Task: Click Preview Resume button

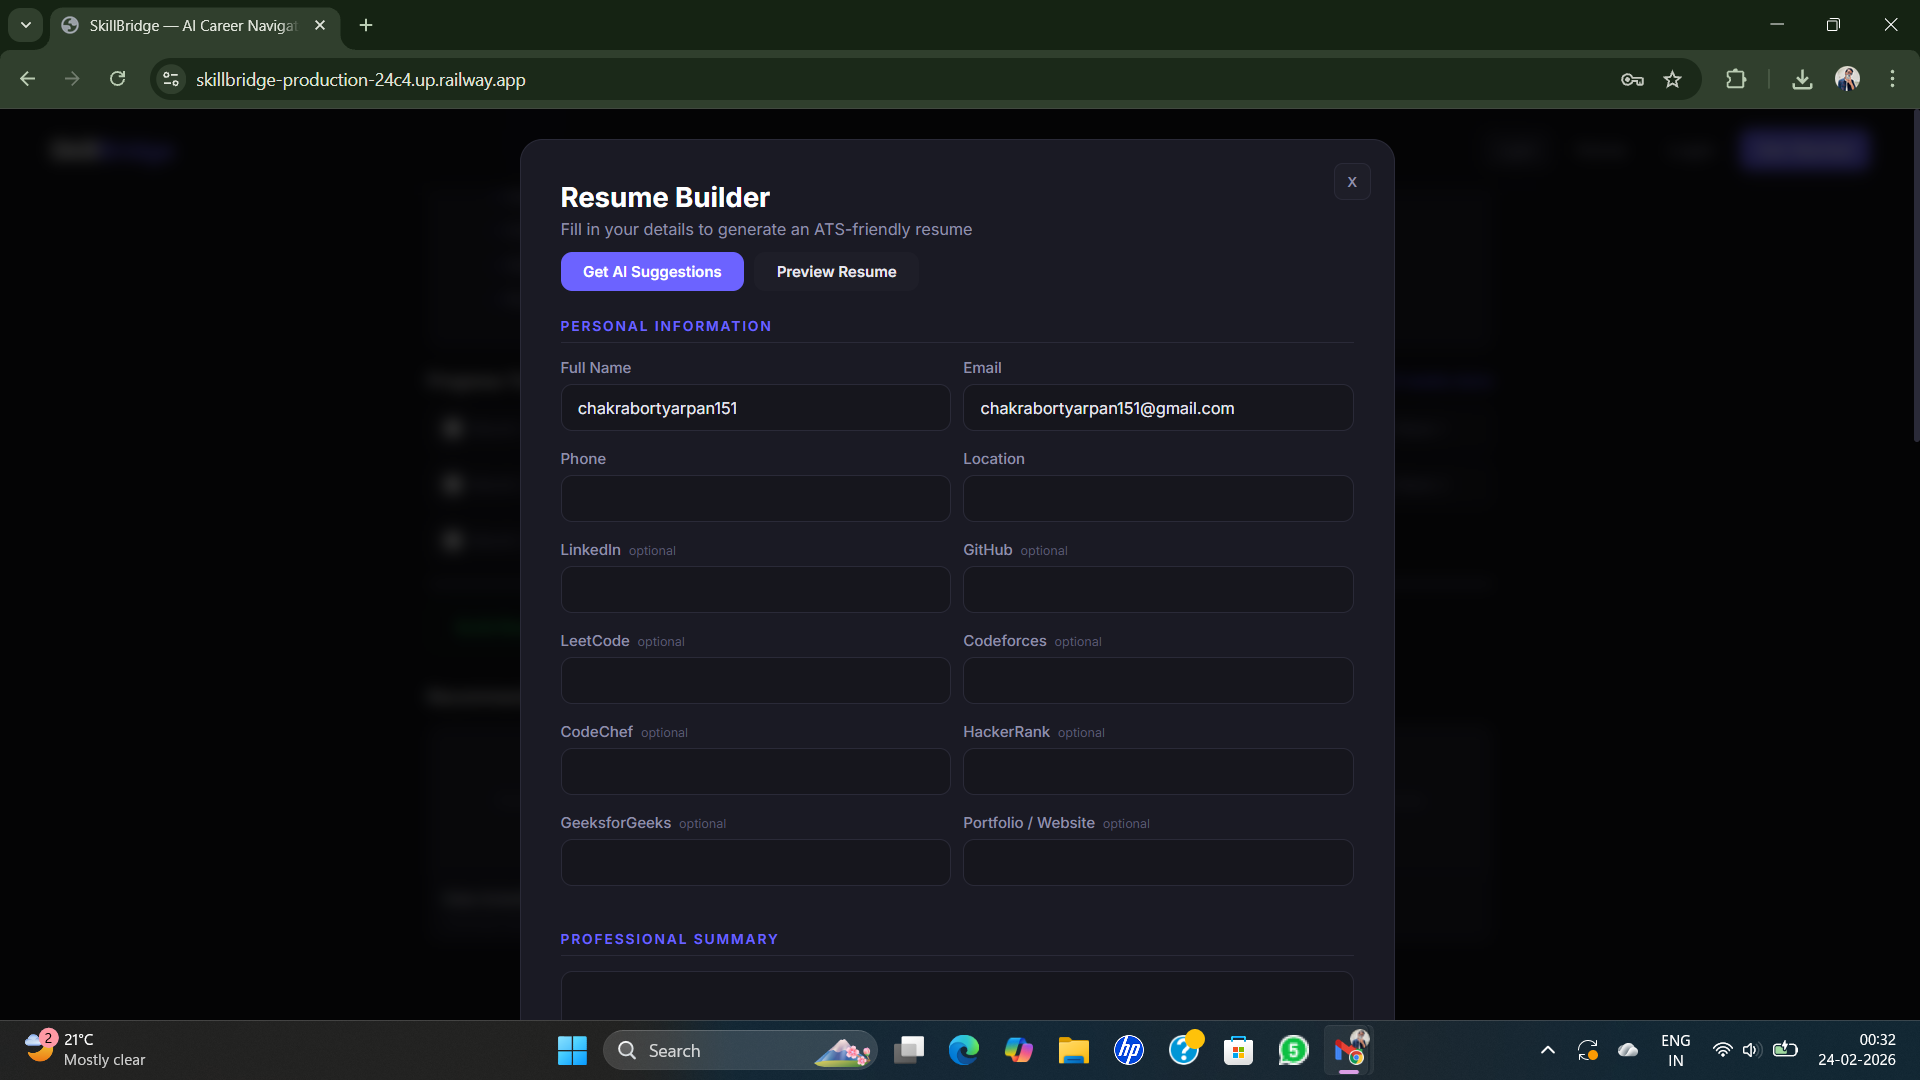Action: [x=836, y=272]
